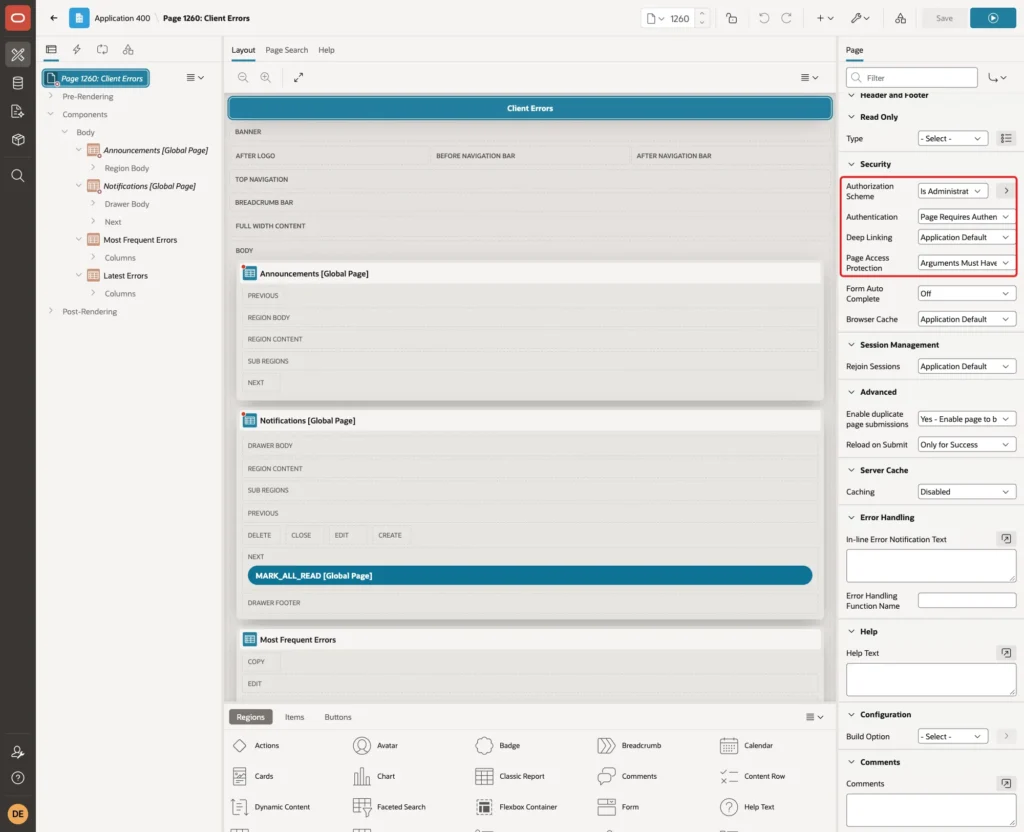Open SQL Workshop database icon

18,83
